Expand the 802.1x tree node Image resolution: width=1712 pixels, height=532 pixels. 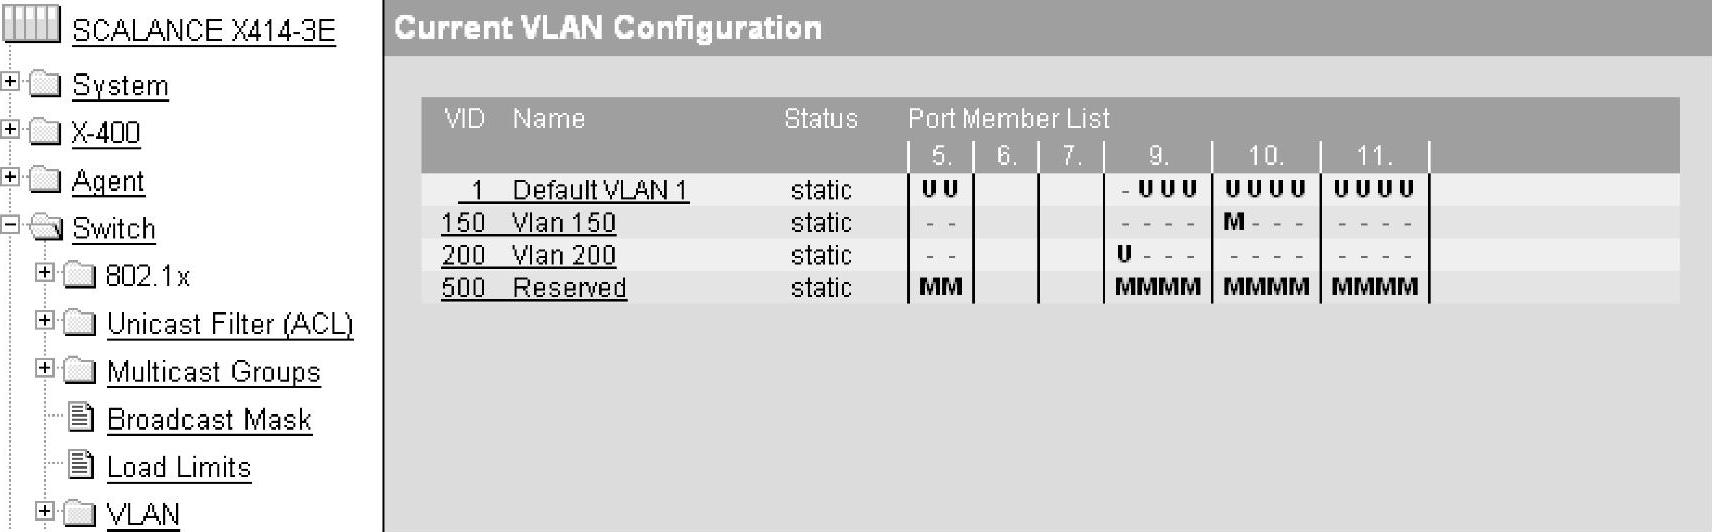[x=44, y=272]
